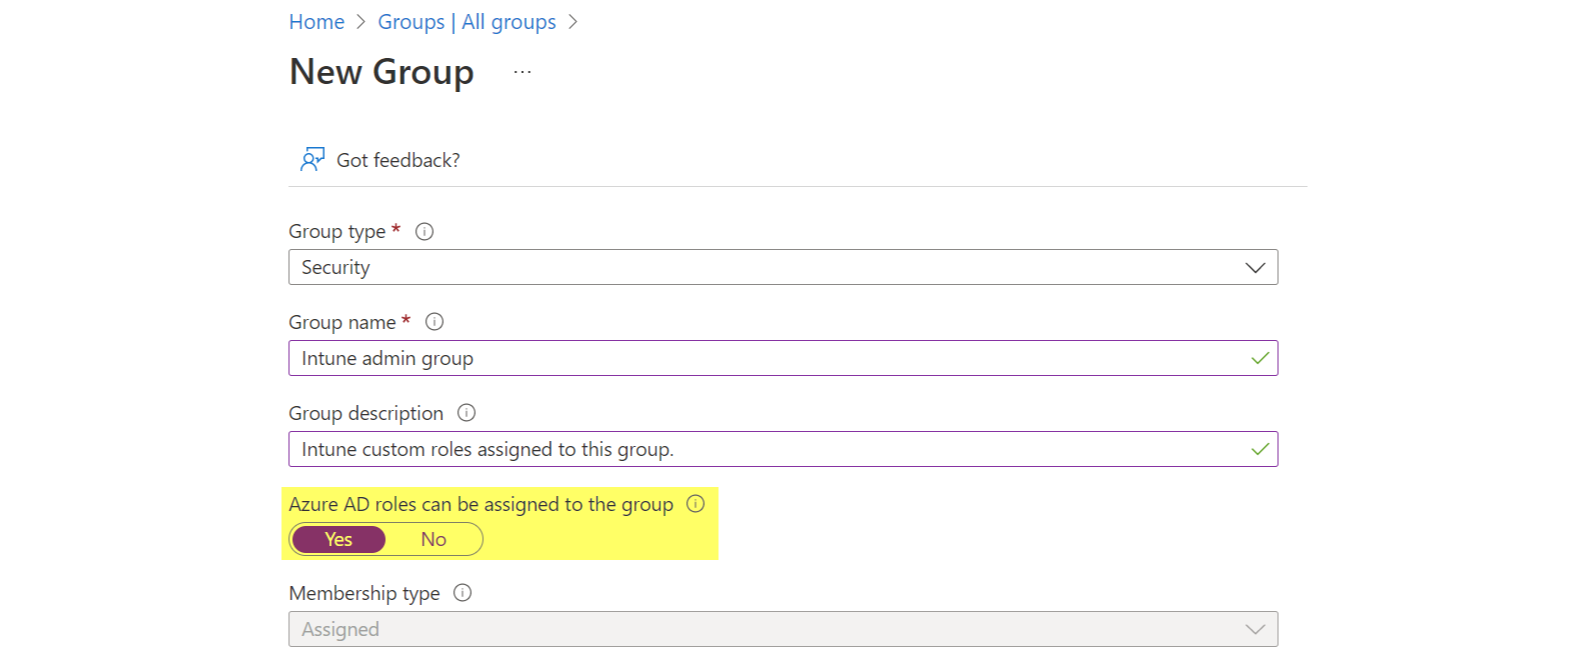1581x663 pixels.
Task: Click the Group description info icon
Action: click(x=467, y=413)
